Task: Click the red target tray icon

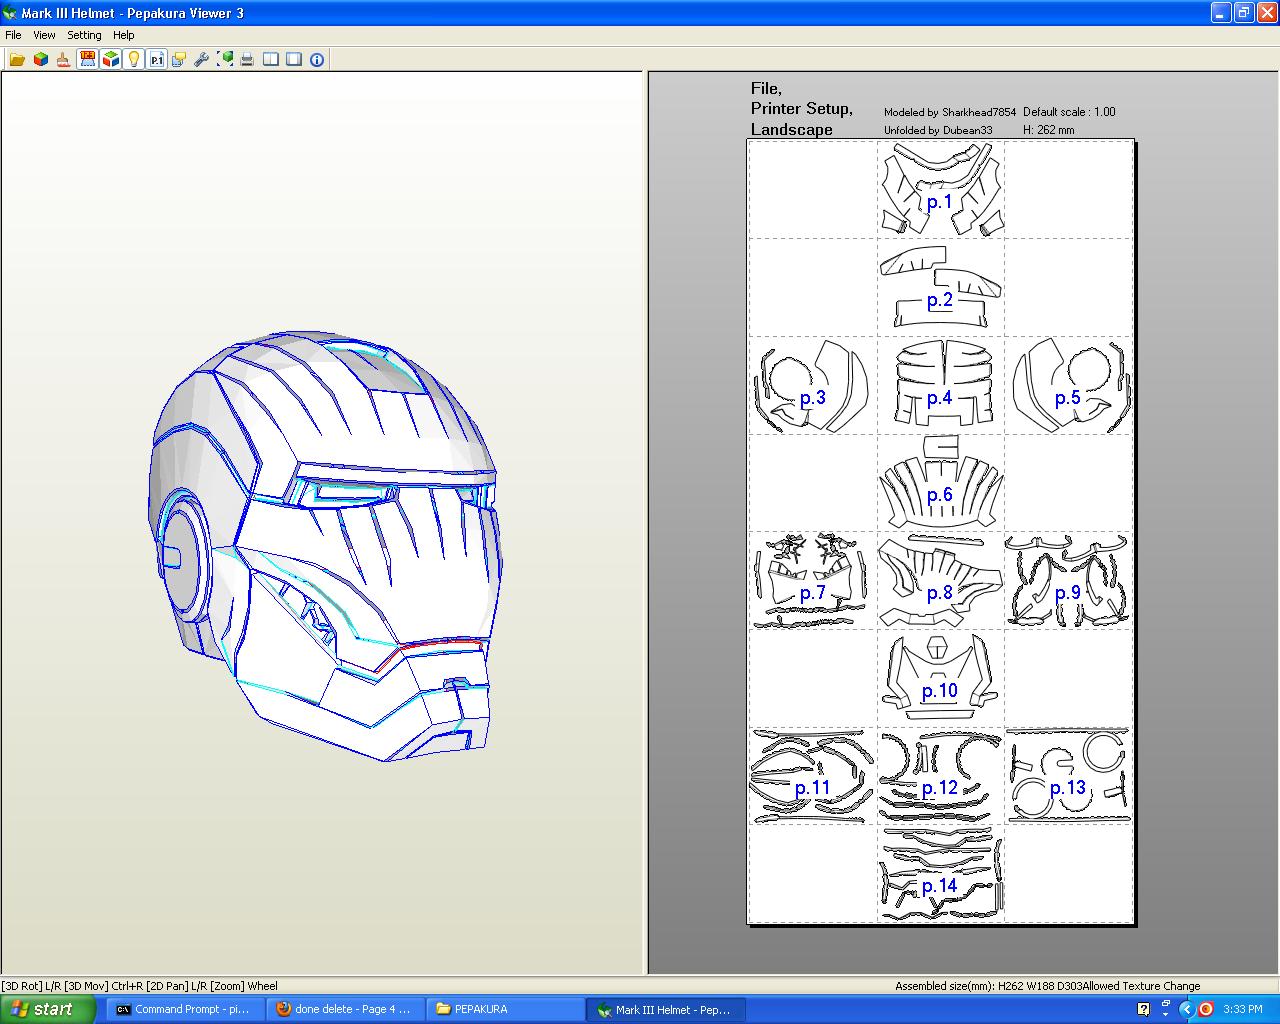Action: click(x=1206, y=1009)
